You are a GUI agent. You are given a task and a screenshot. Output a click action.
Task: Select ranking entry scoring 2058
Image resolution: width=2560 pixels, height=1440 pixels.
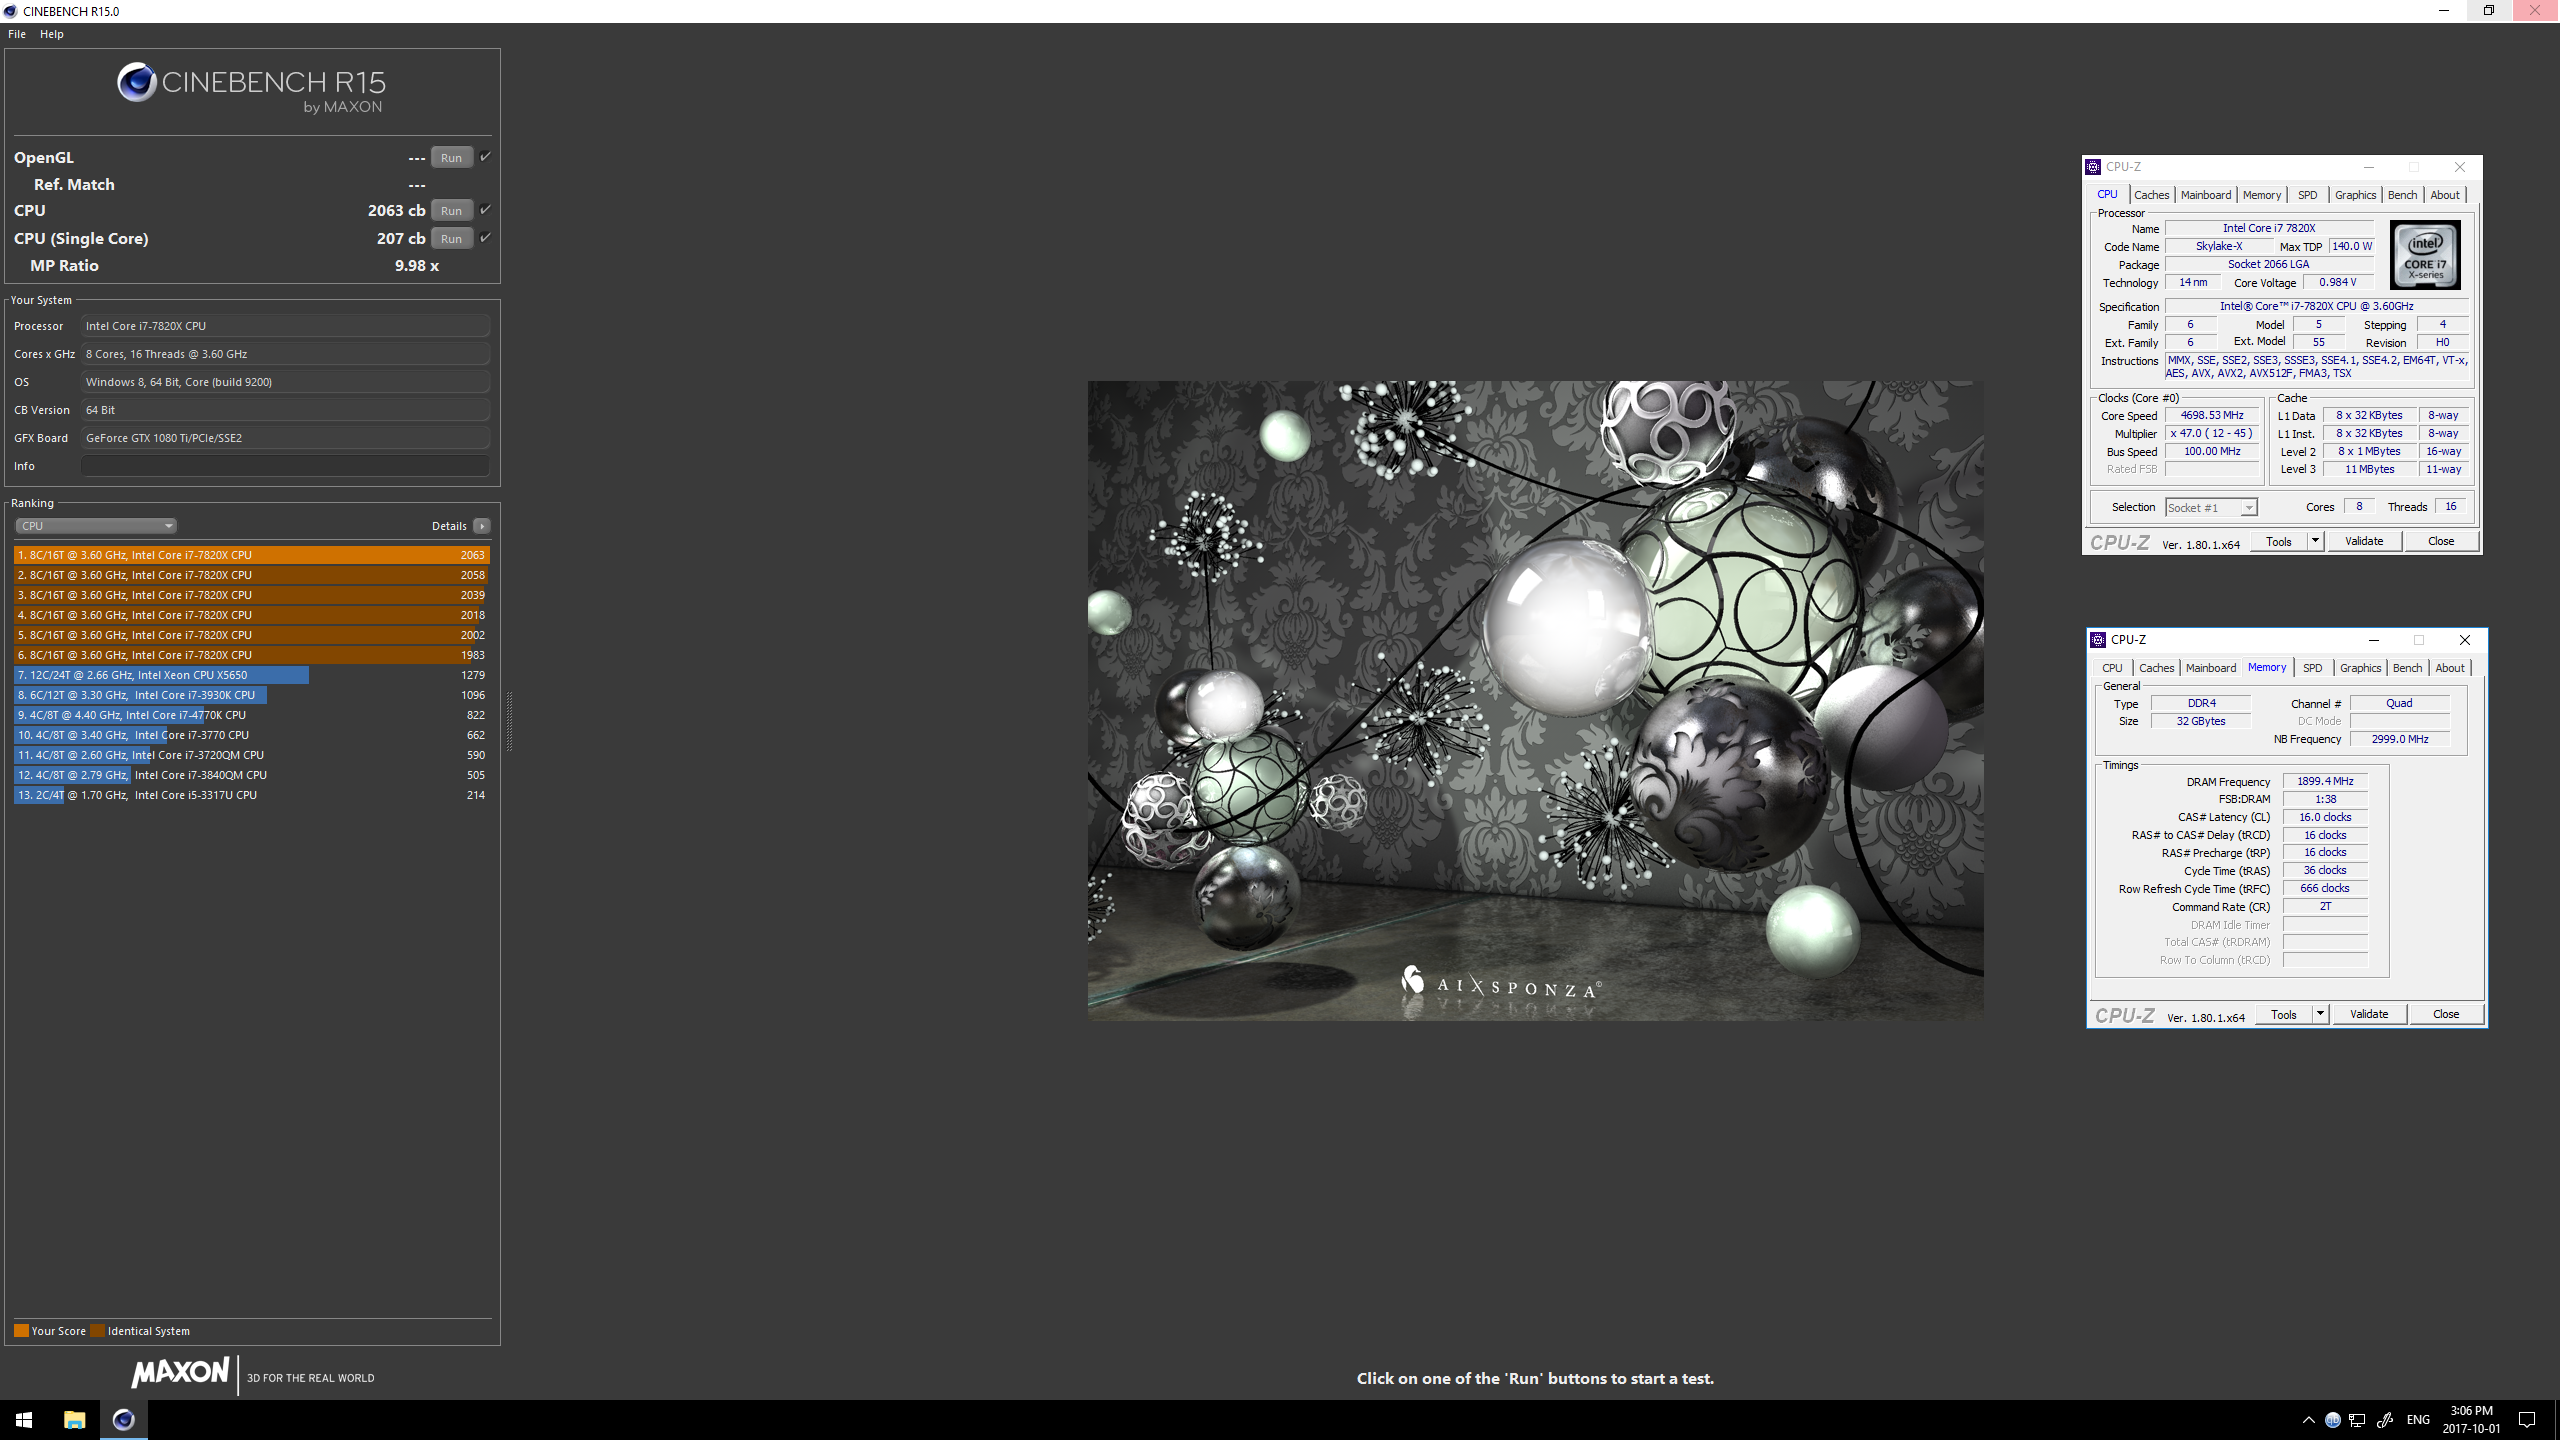(x=252, y=575)
